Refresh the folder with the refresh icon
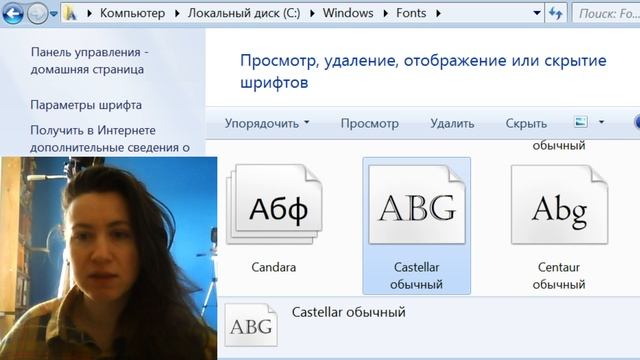 (556, 13)
